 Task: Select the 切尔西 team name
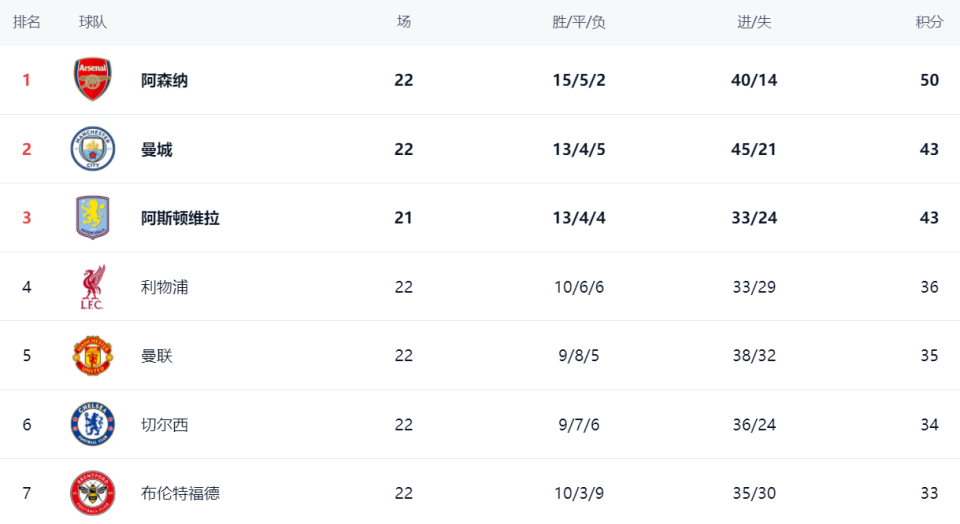point(164,425)
